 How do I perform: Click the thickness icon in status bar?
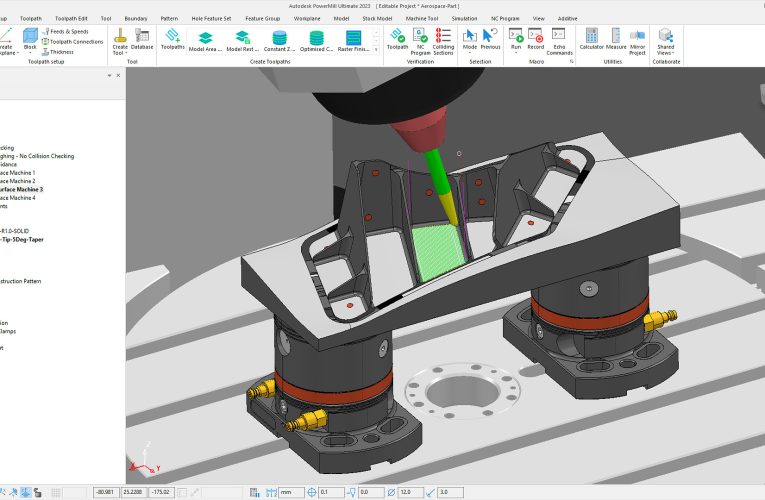[x=351, y=492]
